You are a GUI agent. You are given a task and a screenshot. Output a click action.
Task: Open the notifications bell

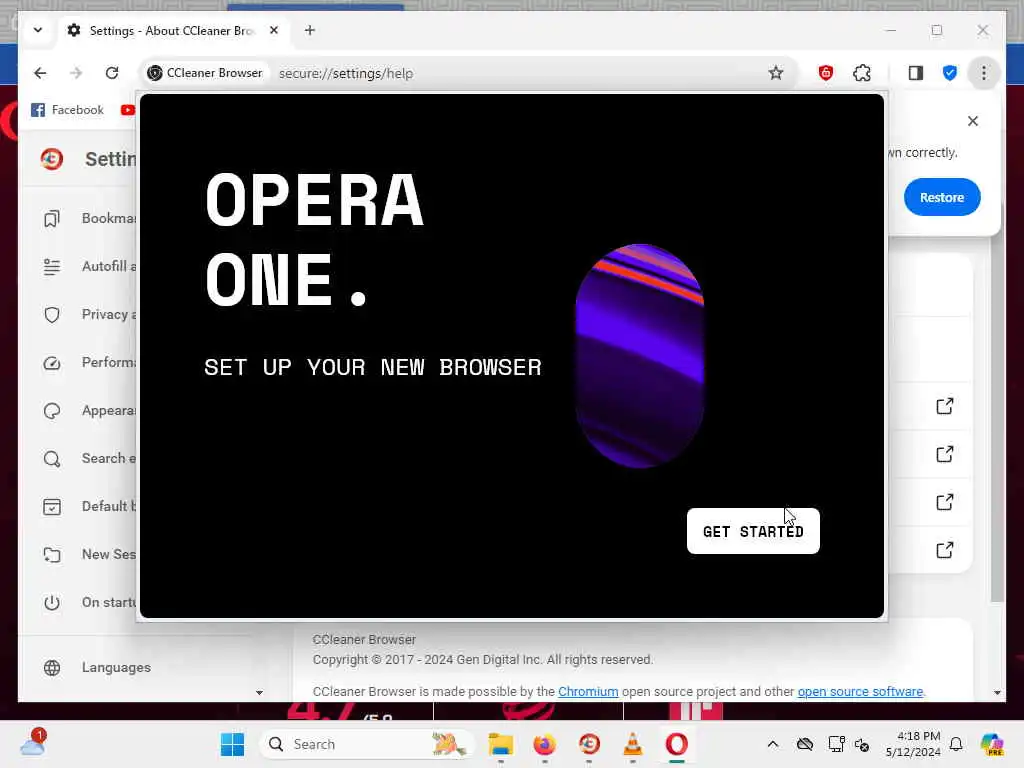pos(956,744)
